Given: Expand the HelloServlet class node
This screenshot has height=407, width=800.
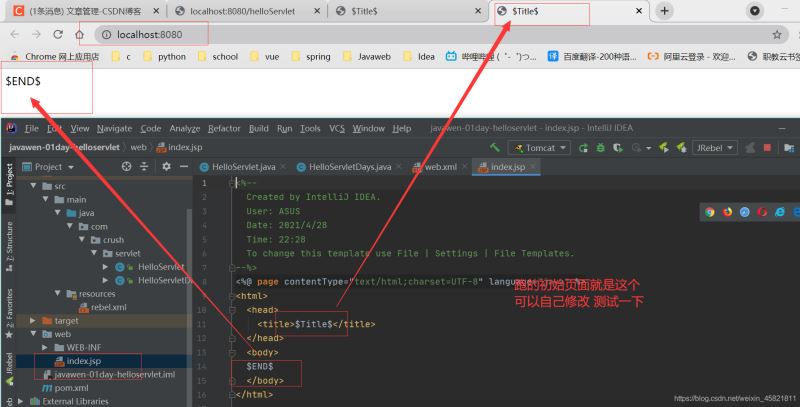Looking at the screenshot, I should (x=105, y=267).
